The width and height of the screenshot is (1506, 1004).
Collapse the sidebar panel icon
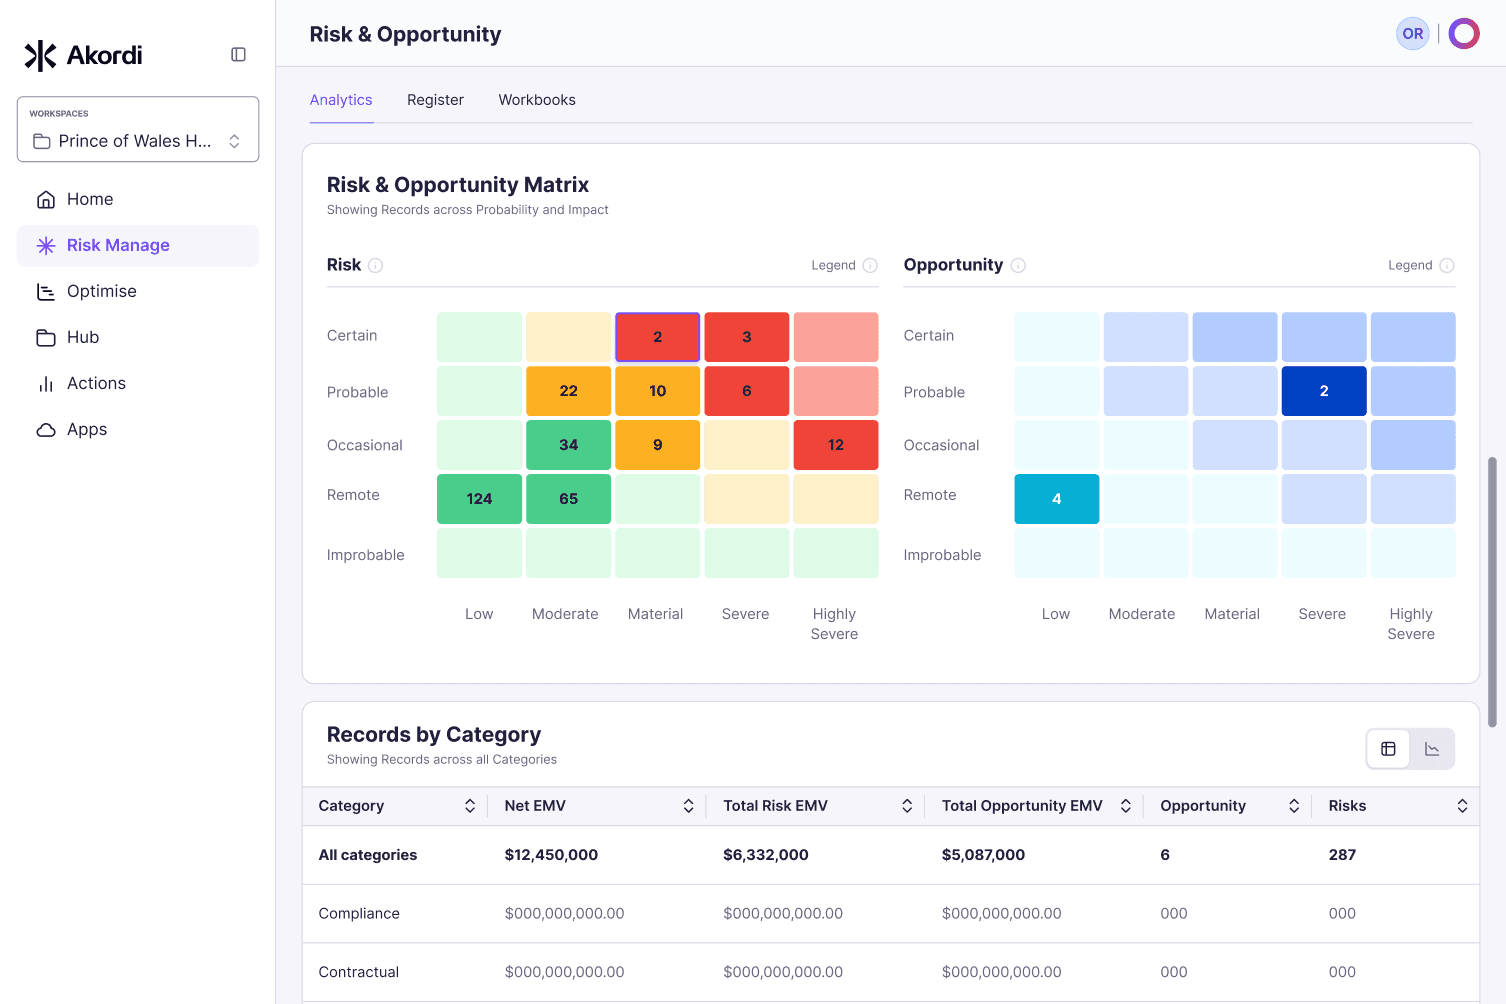pos(238,55)
